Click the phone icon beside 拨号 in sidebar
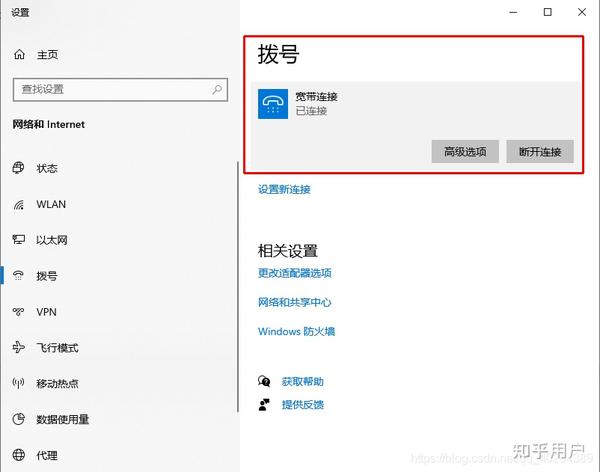The image size is (600, 472). point(18,276)
